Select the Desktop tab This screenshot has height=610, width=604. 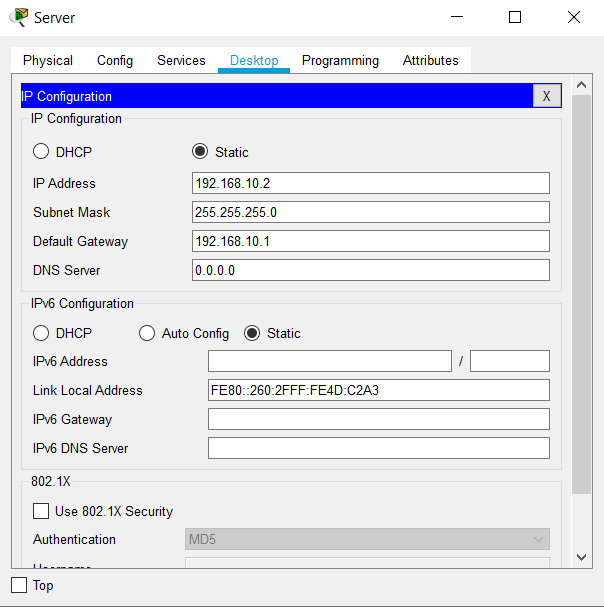pos(254,61)
